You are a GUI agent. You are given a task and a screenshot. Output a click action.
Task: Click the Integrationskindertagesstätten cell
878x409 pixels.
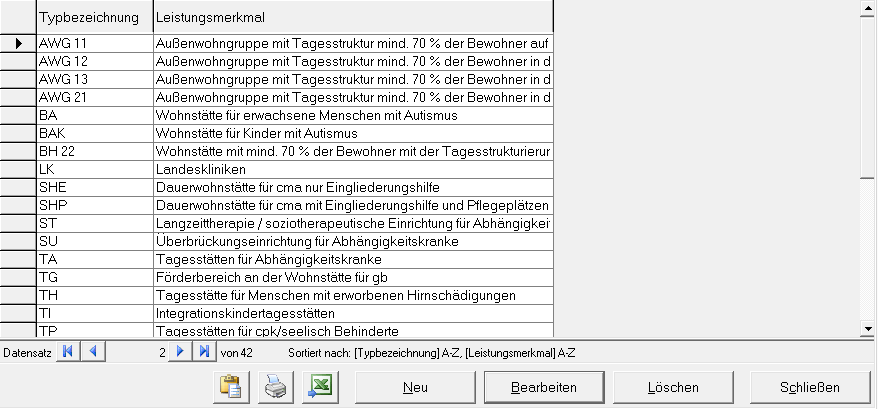tap(354, 314)
